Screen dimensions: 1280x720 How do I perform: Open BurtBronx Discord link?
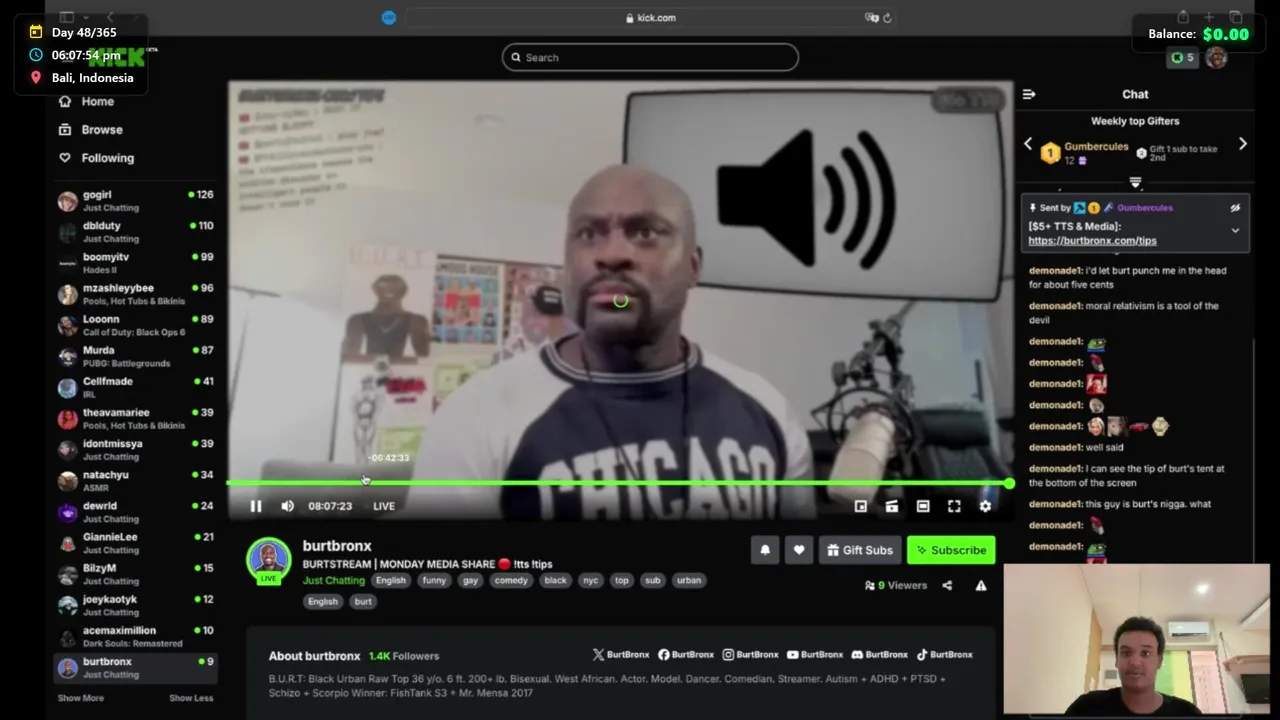click(x=879, y=655)
